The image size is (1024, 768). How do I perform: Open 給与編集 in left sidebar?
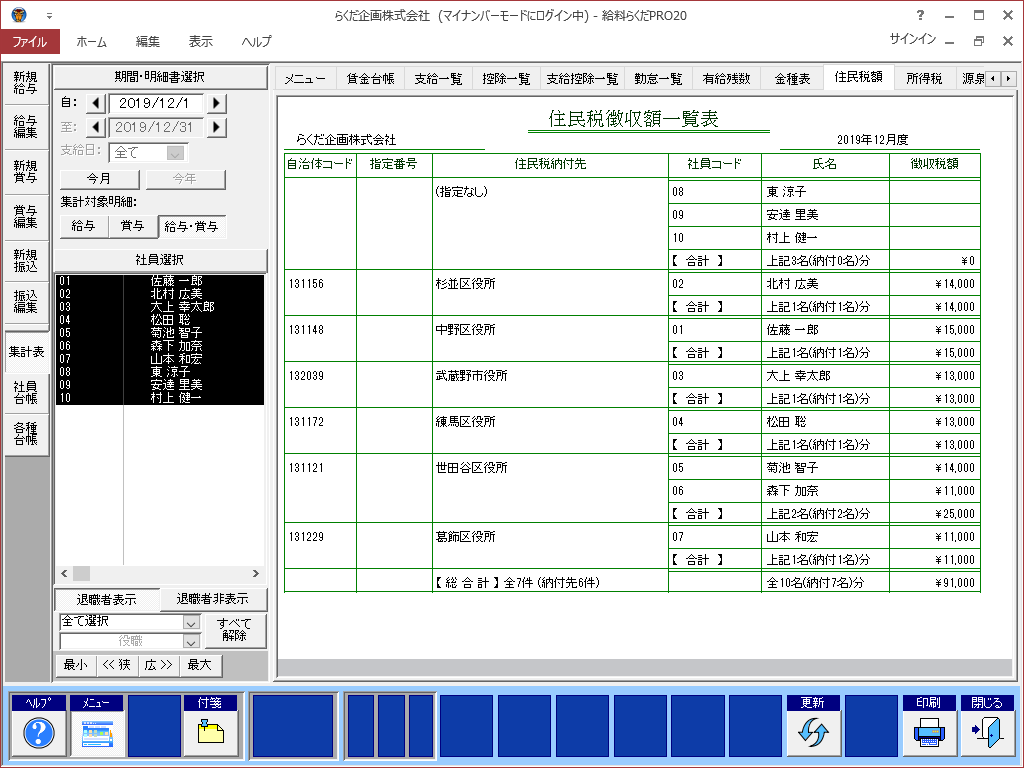[25, 127]
